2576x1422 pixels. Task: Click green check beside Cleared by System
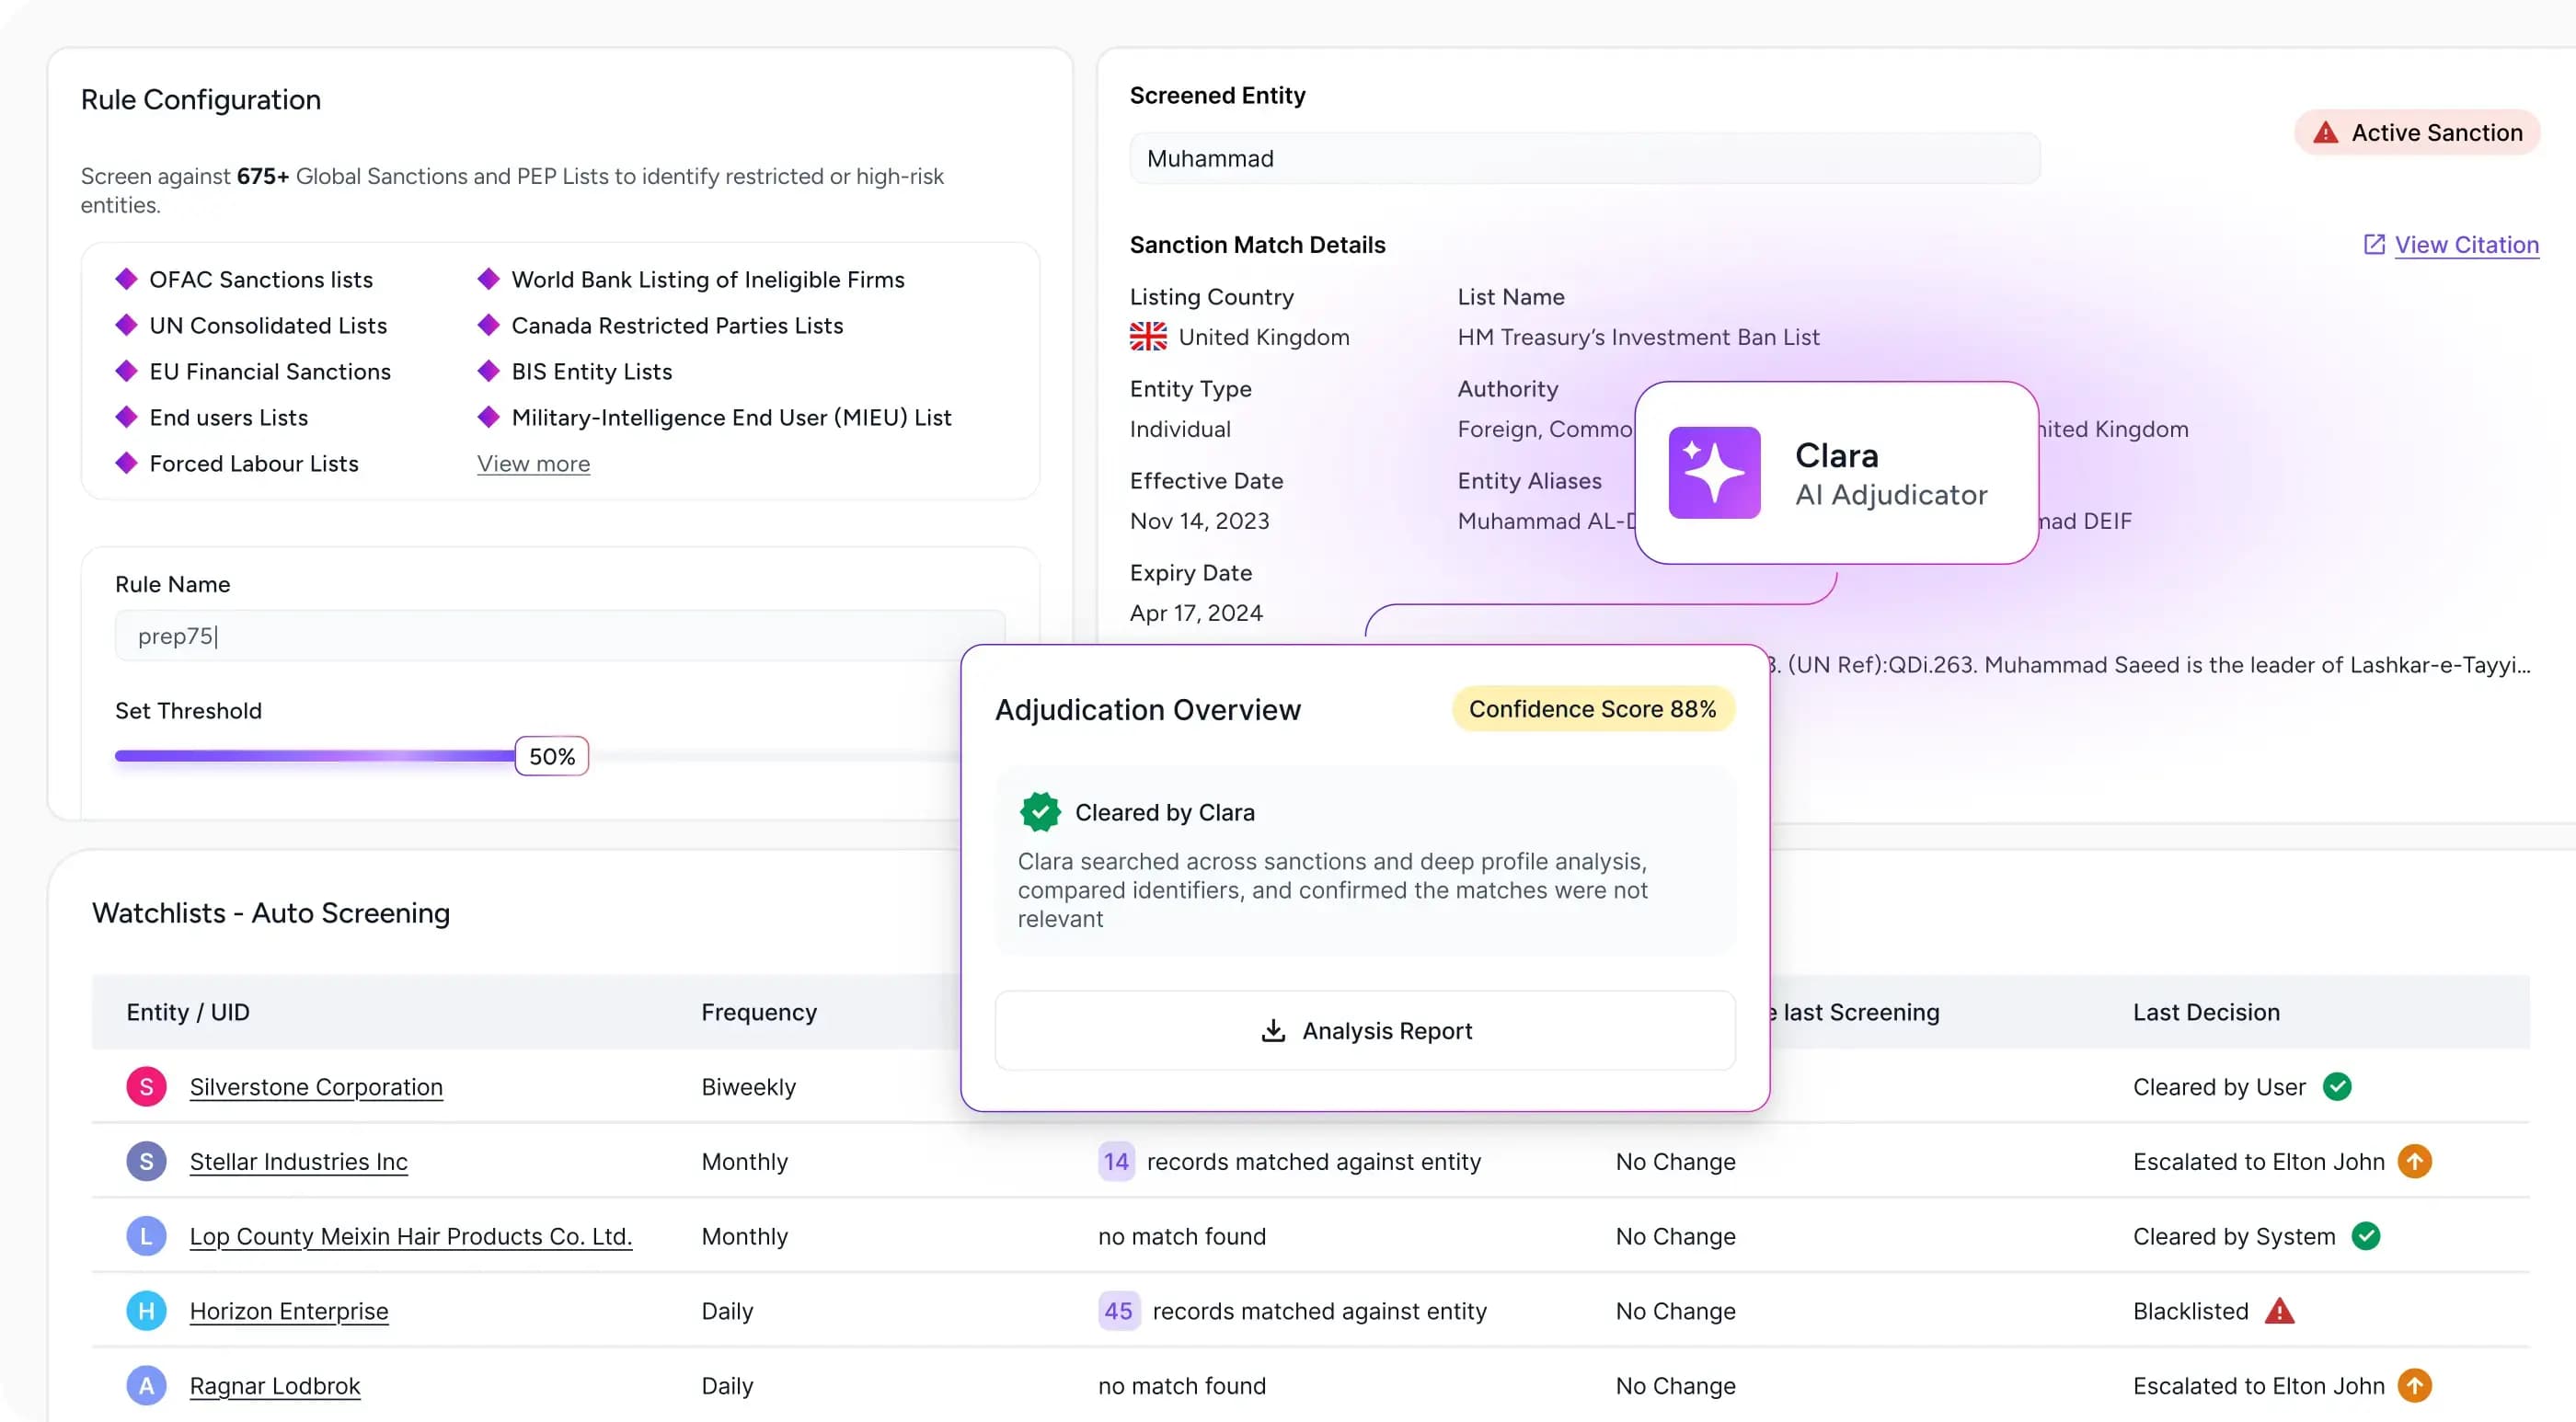point(2366,1236)
